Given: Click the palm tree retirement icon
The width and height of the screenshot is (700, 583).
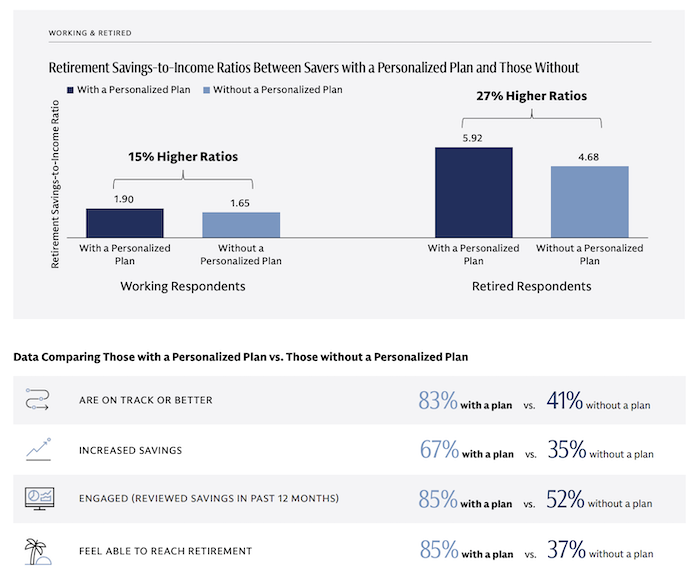Looking at the screenshot, I should click(36, 549).
